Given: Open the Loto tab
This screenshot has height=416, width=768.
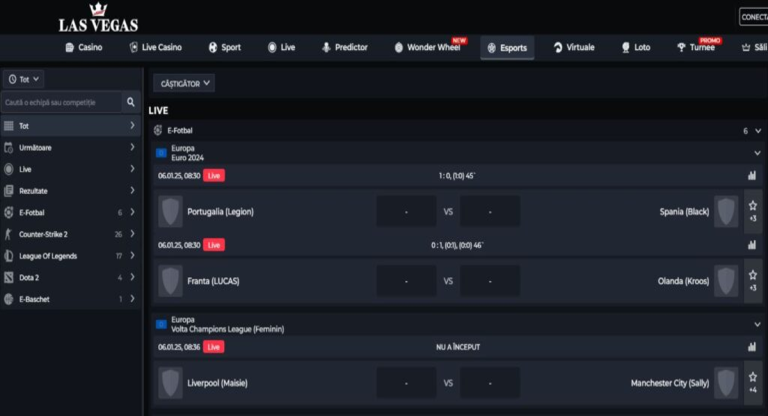Looking at the screenshot, I should [x=636, y=48].
